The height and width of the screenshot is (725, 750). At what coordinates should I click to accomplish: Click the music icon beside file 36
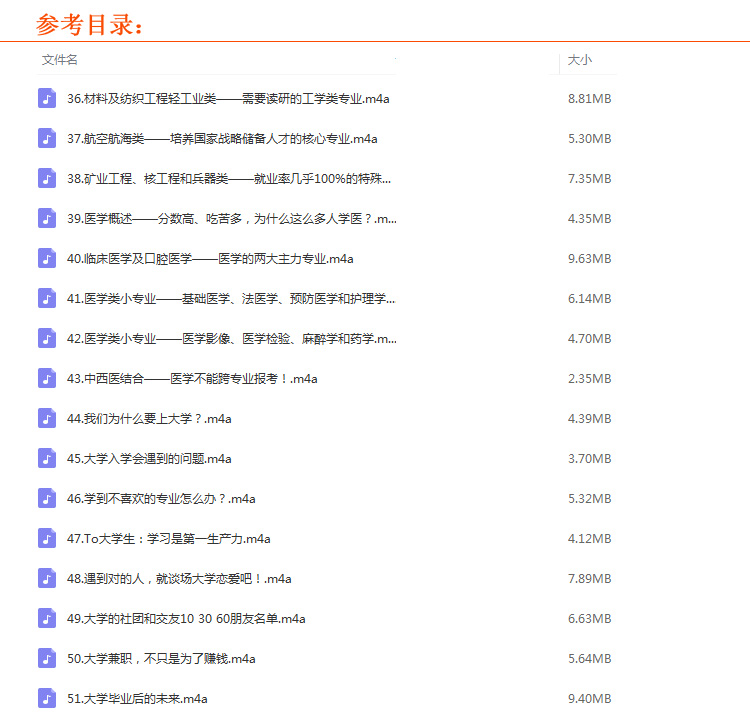[47, 98]
